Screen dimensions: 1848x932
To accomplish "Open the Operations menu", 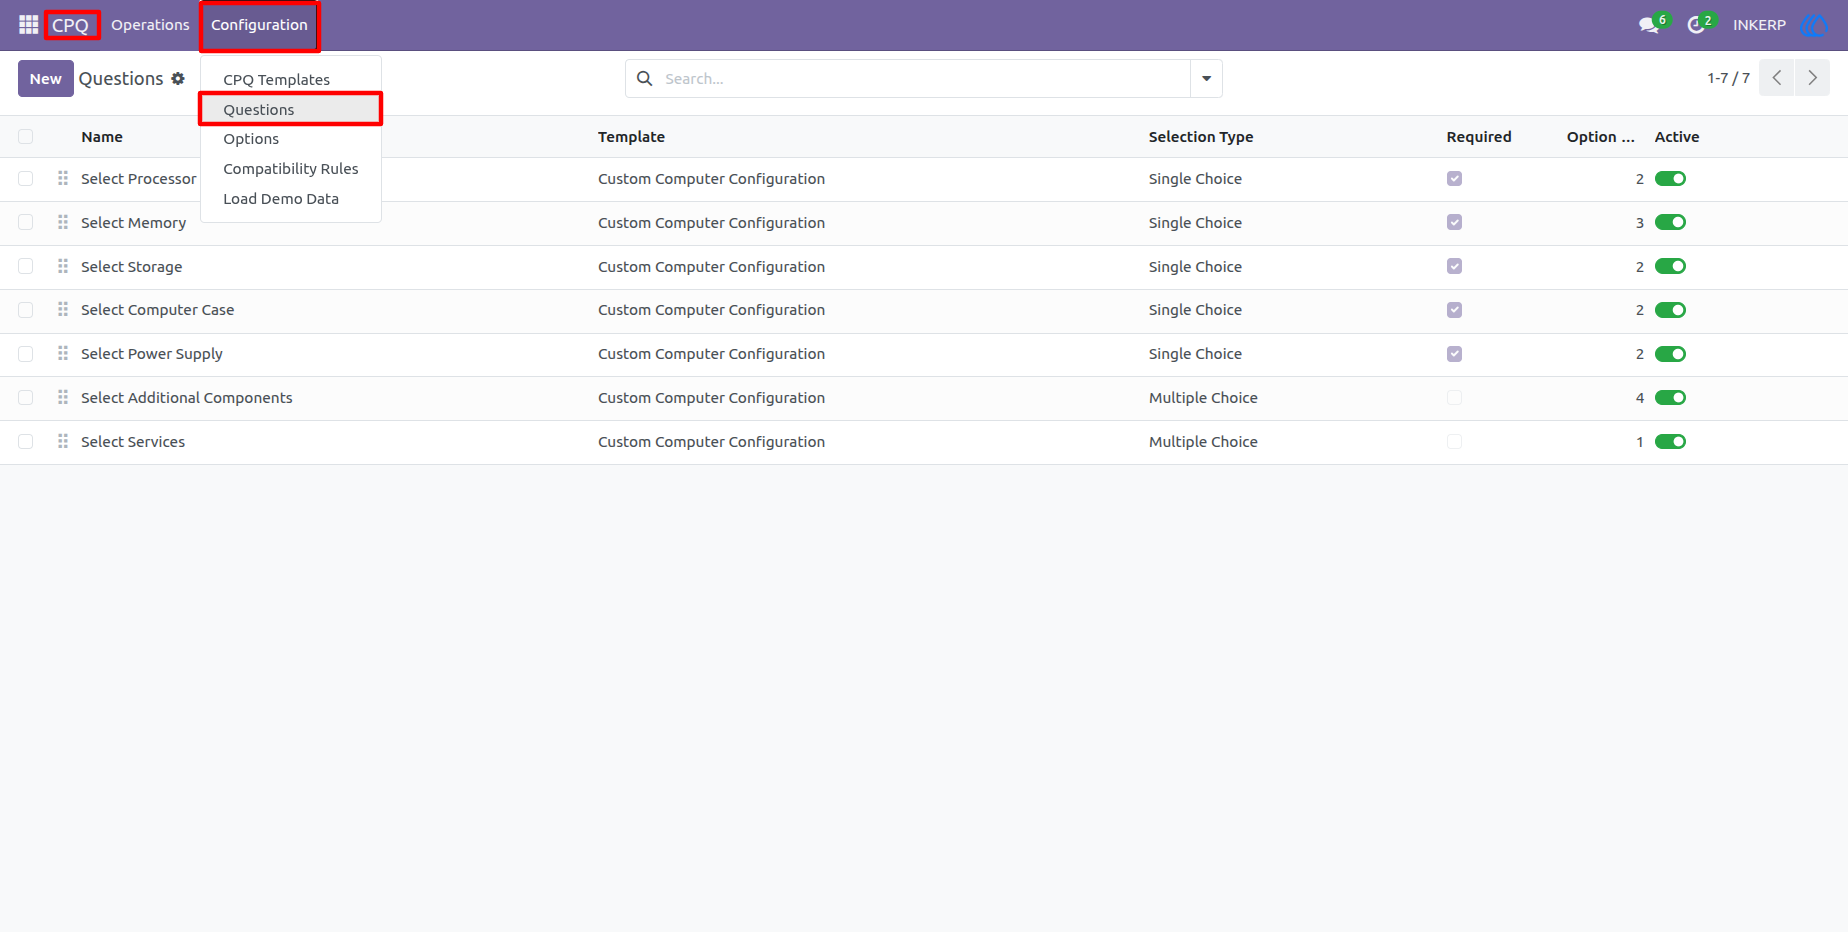I will (150, 25).
